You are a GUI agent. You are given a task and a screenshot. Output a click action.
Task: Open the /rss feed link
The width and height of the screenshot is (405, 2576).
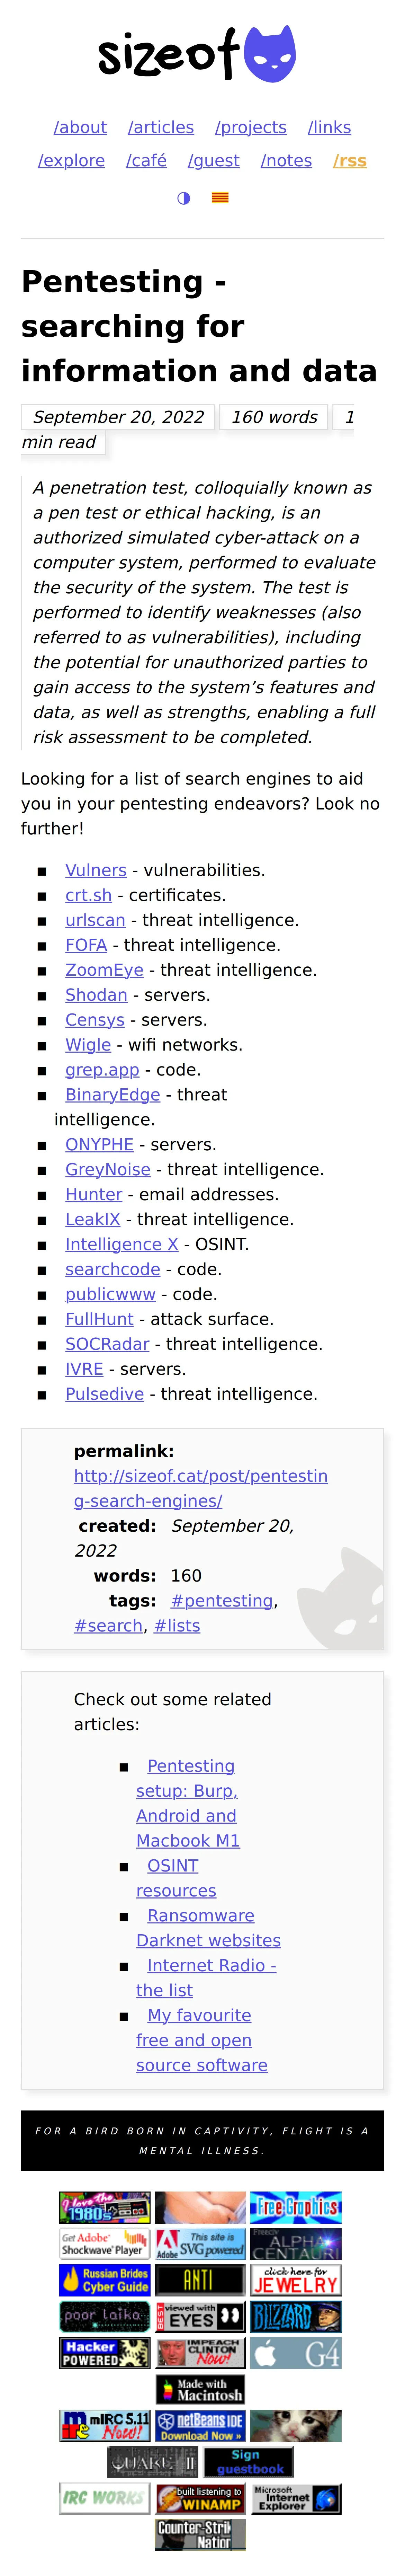pos(350,161)
